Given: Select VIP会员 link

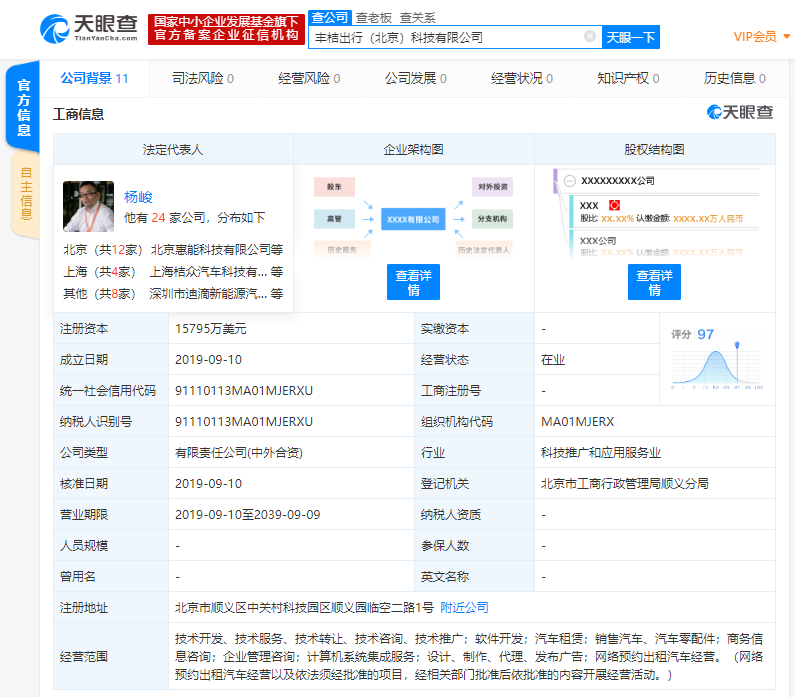Looking at the screenshot, I should point(754,36).
